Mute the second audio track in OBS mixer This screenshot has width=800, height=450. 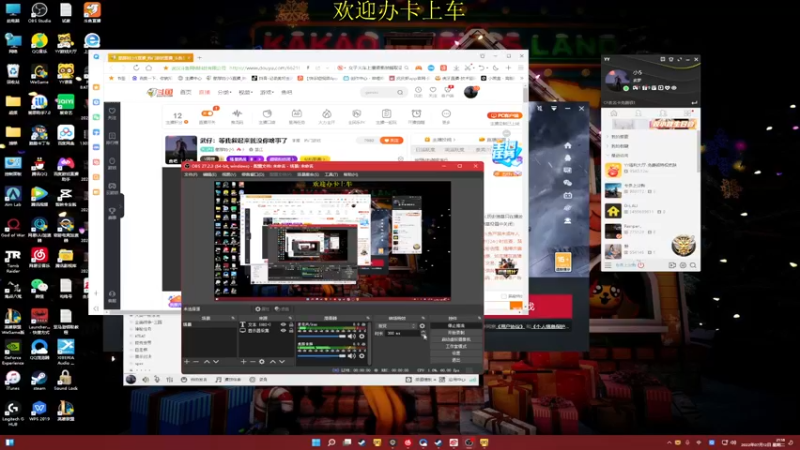click(x=351, y=356)
